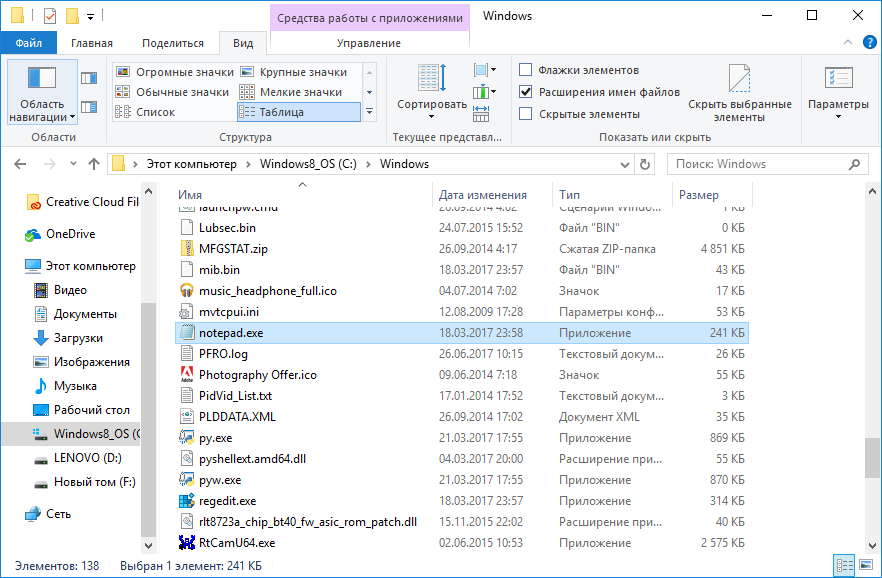Screen dimensions: 882x578
Task: Select Обычные значки layout
Action: (x=172, y=92)
